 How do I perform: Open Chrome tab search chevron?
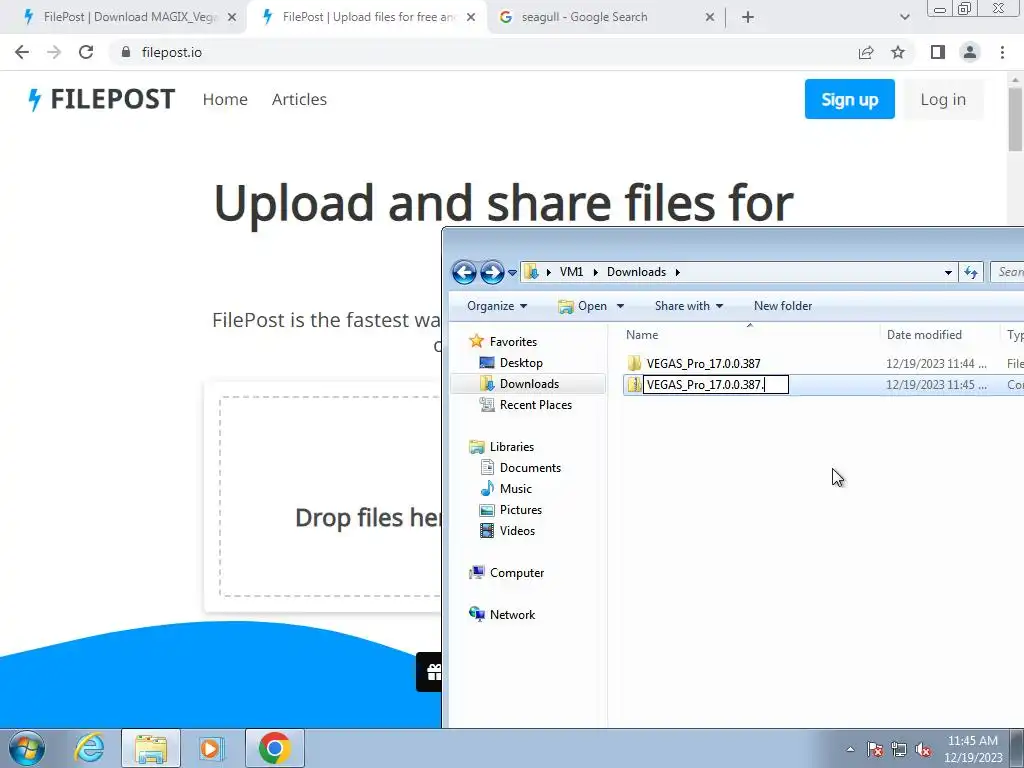tap(904, 17)
